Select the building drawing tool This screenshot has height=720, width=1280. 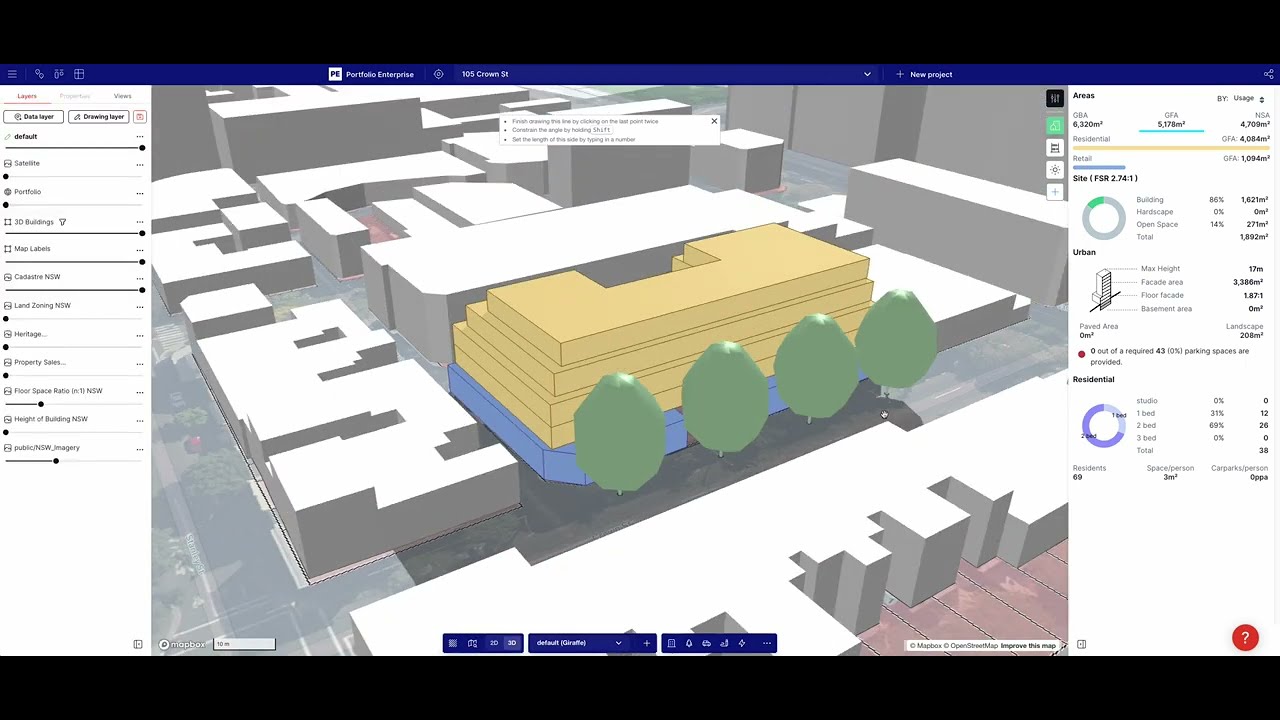[x=671, y=643]
